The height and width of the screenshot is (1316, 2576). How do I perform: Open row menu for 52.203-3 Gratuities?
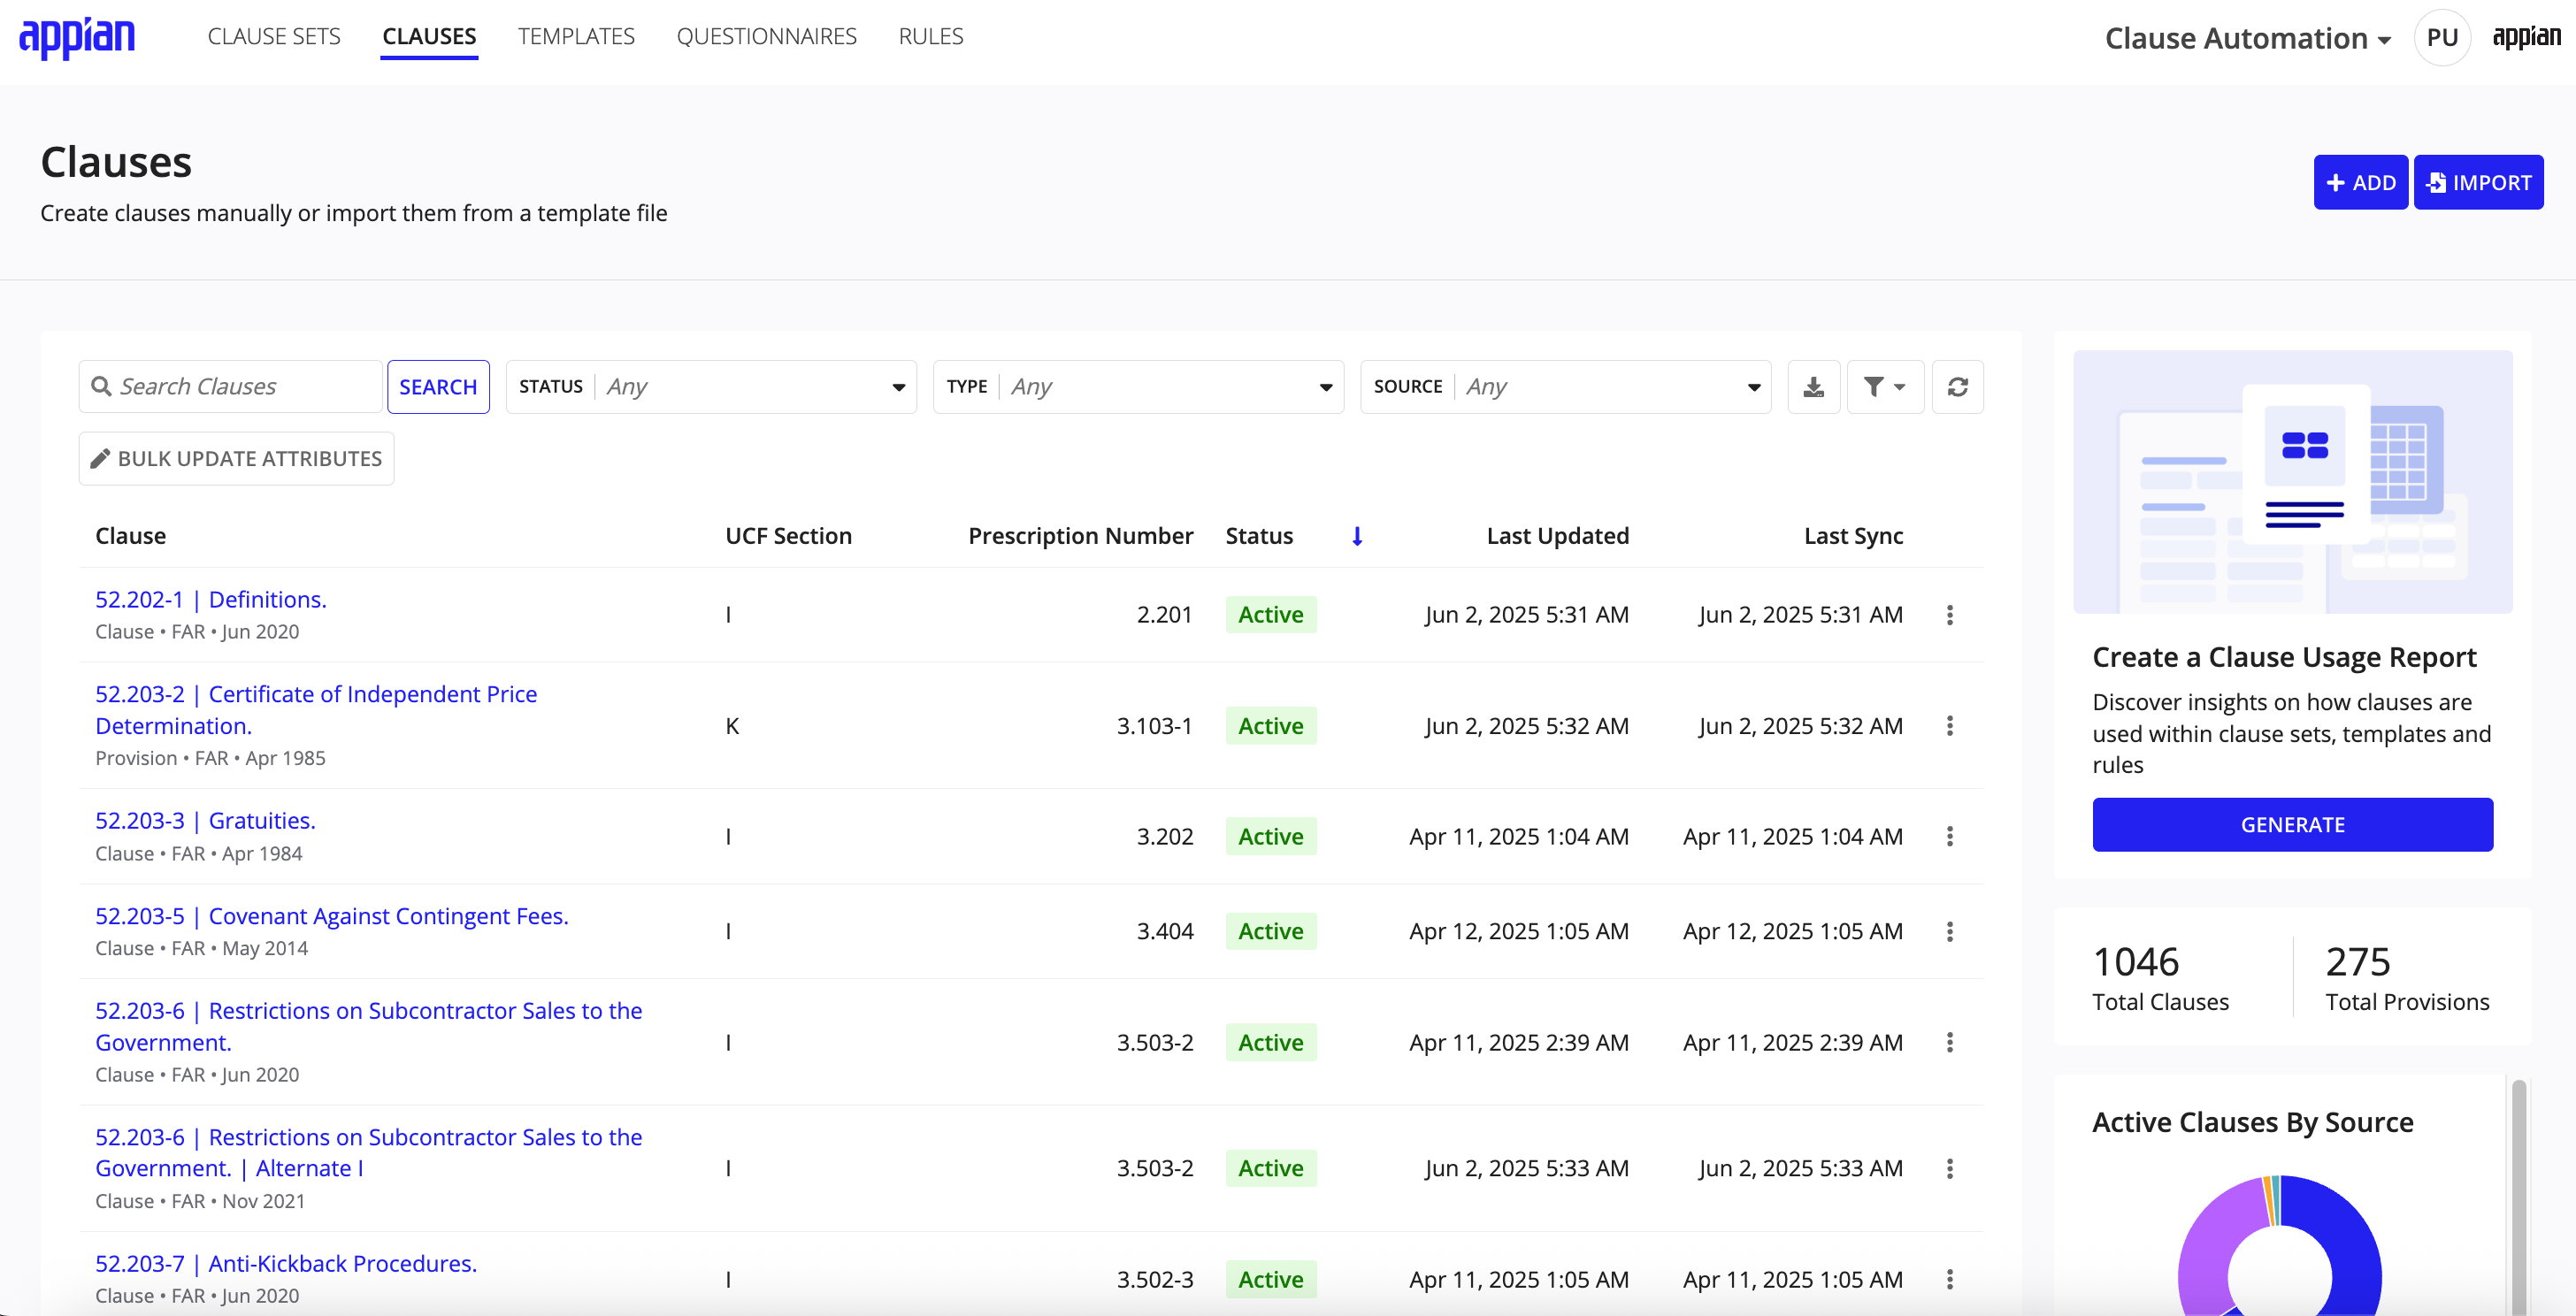pyautogui.click(x=1949, y=837)
